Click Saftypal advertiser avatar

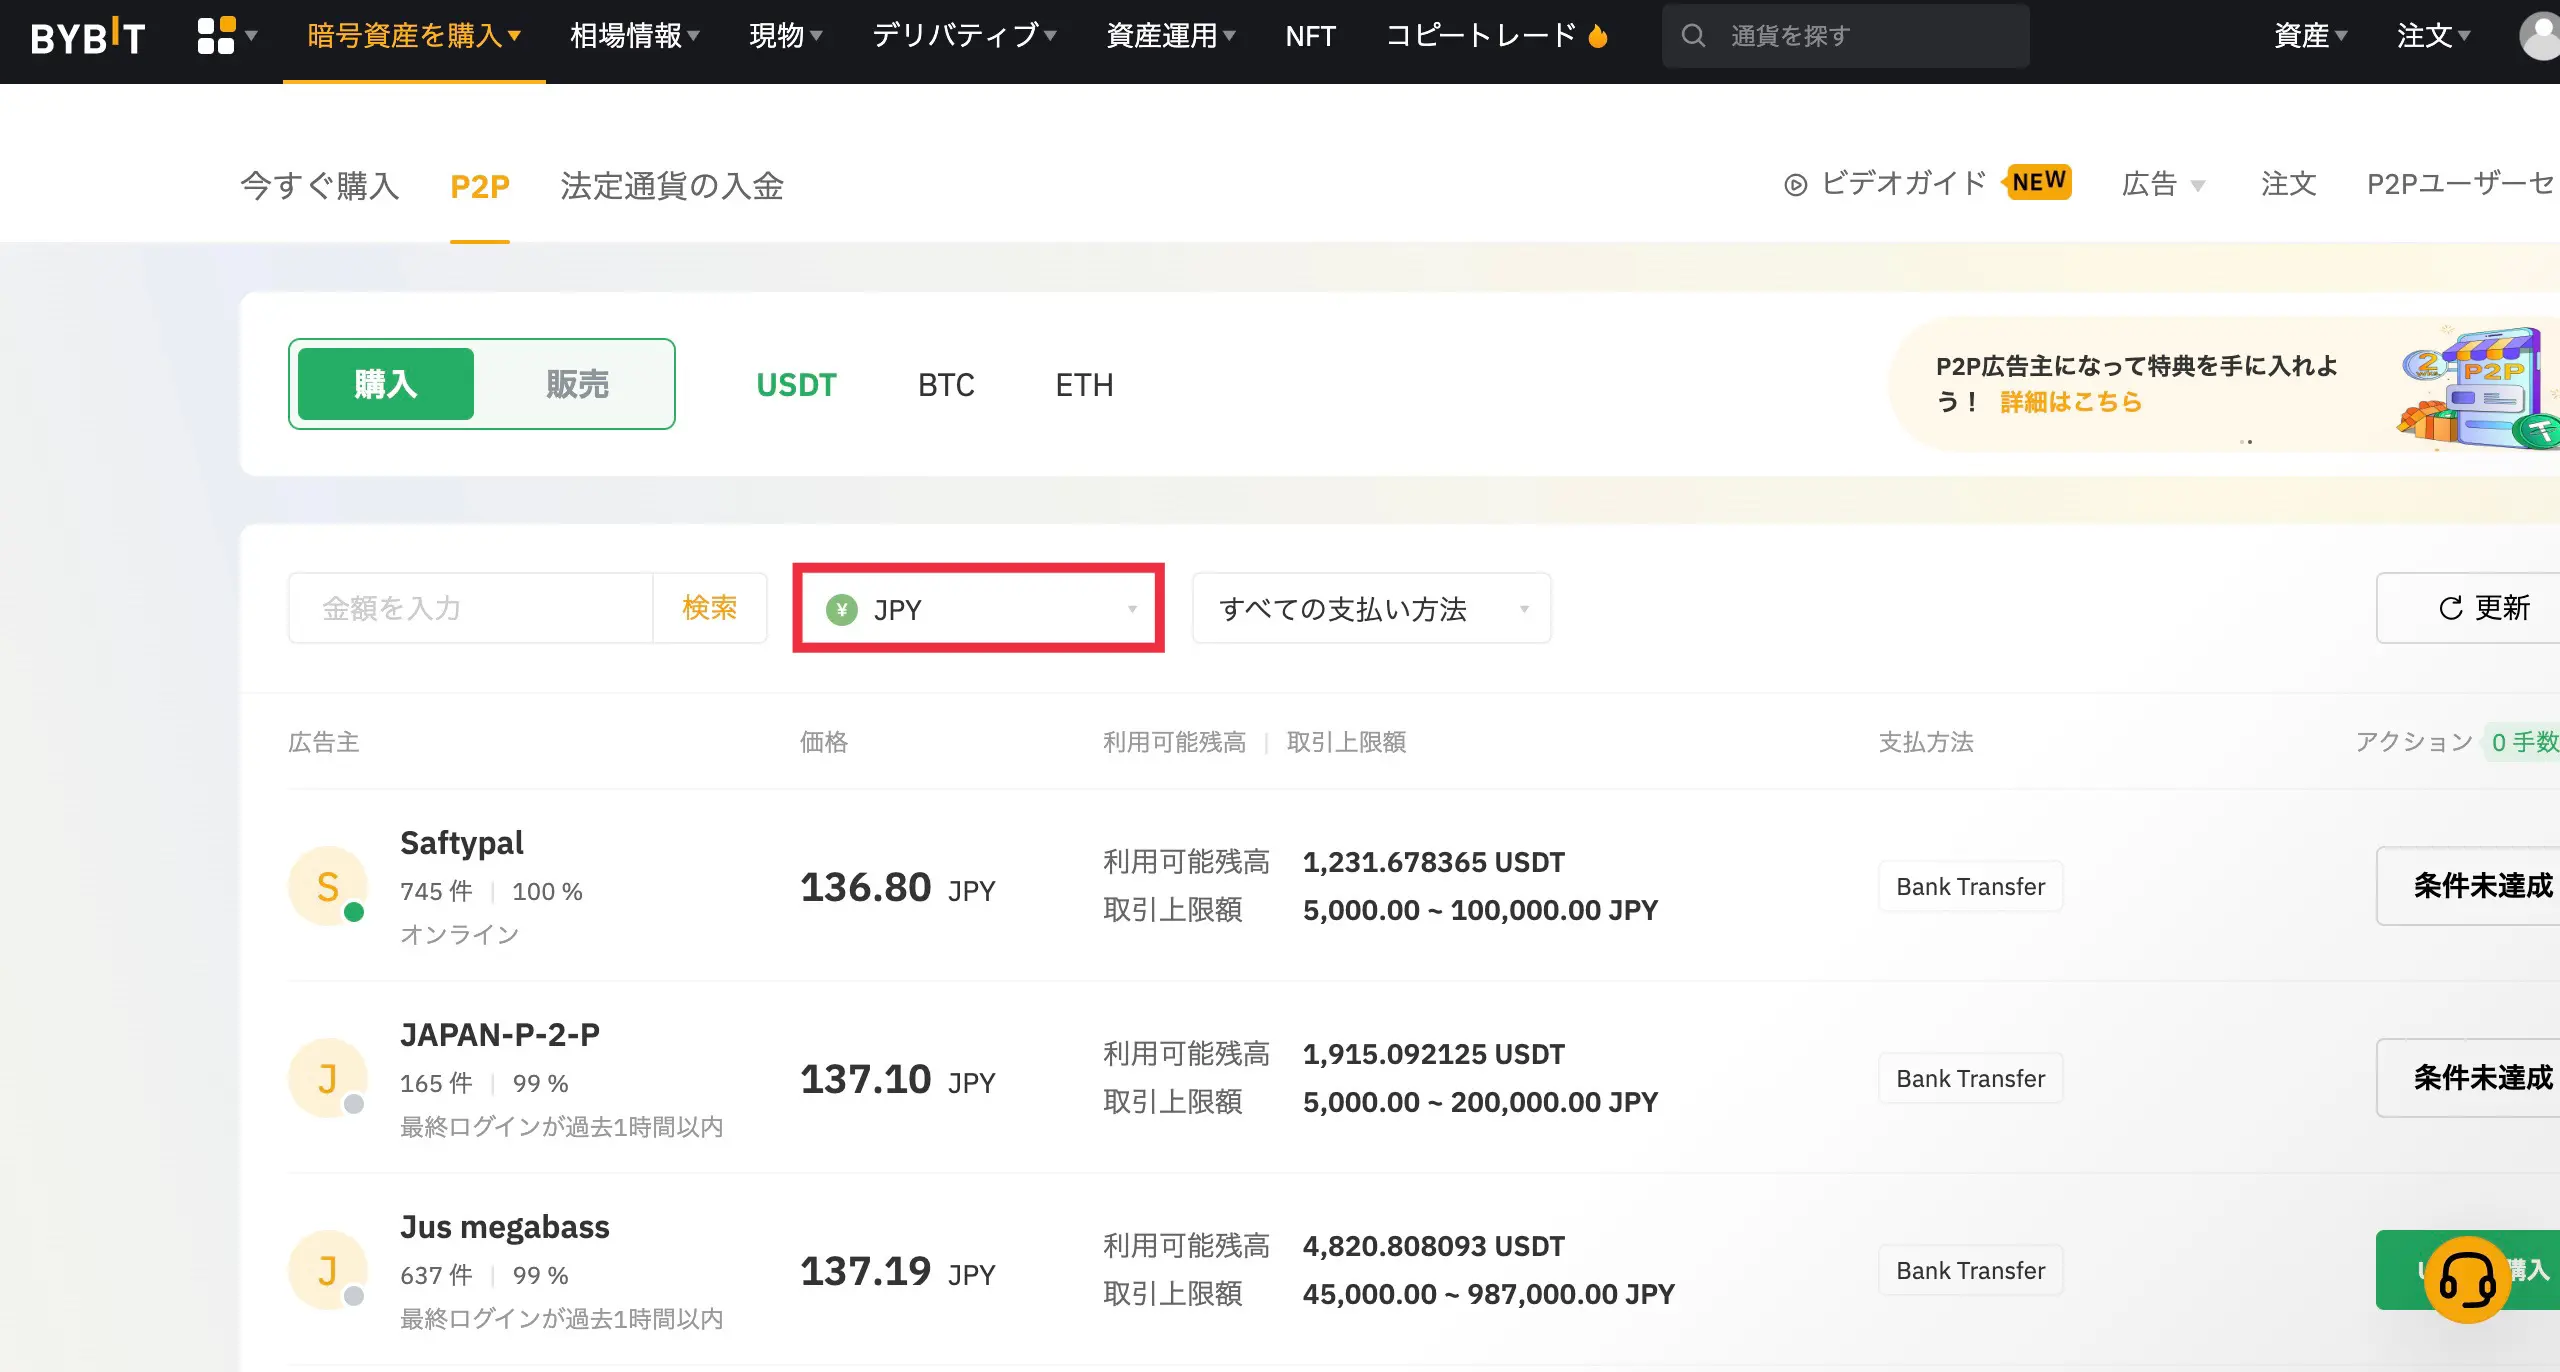tap(328, 887)
